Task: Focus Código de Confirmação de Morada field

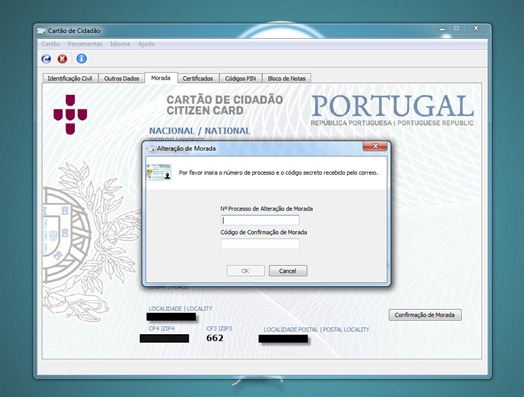Action: [260, 244]
